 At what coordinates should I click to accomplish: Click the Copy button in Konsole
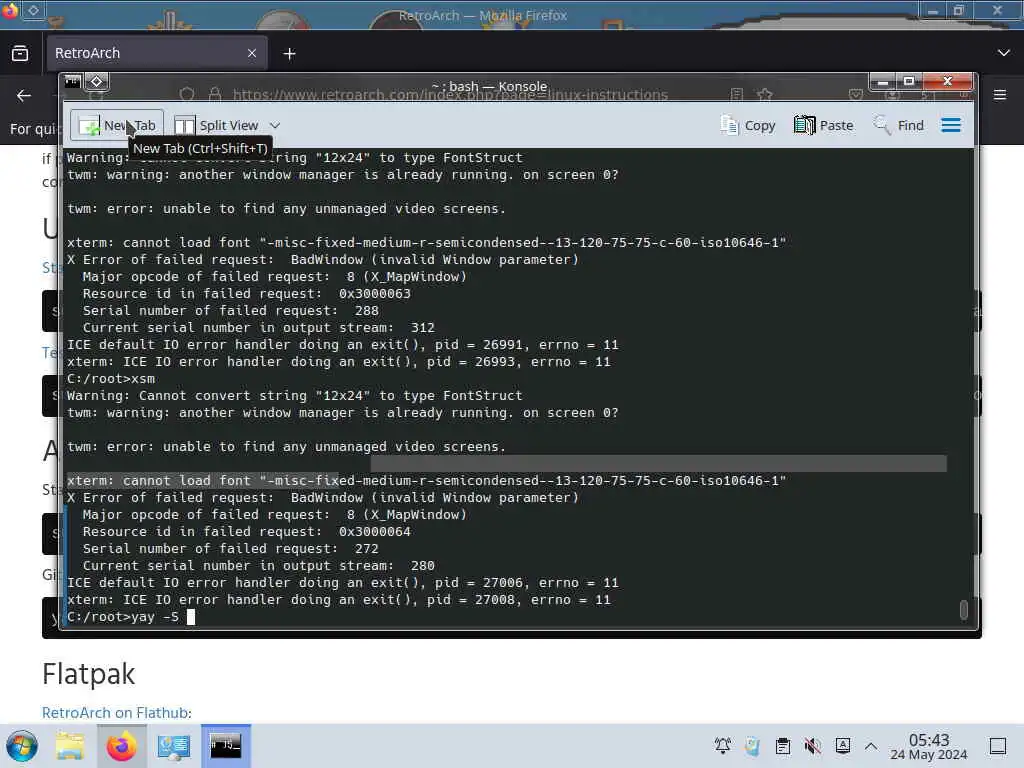(748, 125)
